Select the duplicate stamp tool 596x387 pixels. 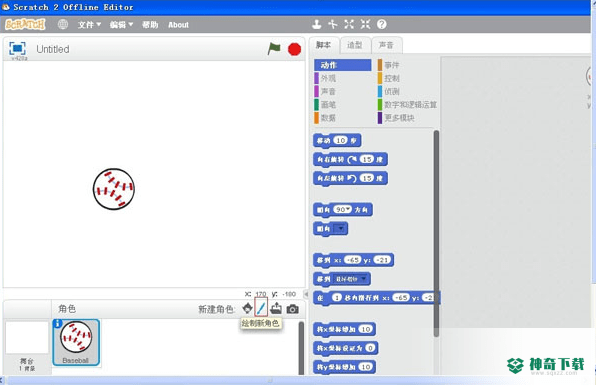[x=316, y=24]
